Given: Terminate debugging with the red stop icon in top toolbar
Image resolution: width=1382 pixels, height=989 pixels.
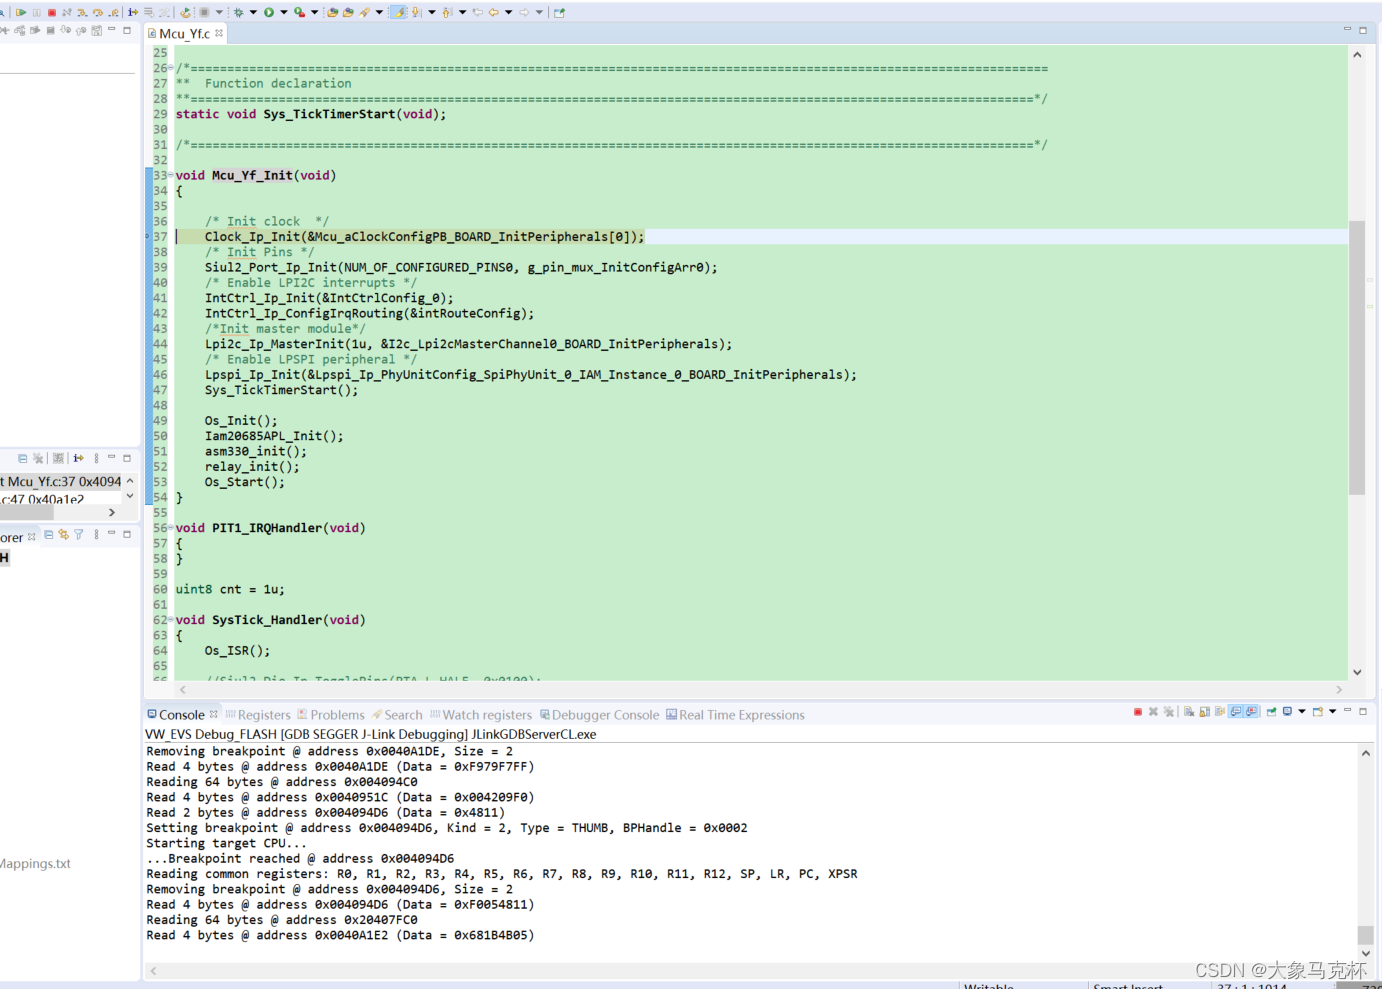Looking at the screenshot, I should [x=52, y=12].
